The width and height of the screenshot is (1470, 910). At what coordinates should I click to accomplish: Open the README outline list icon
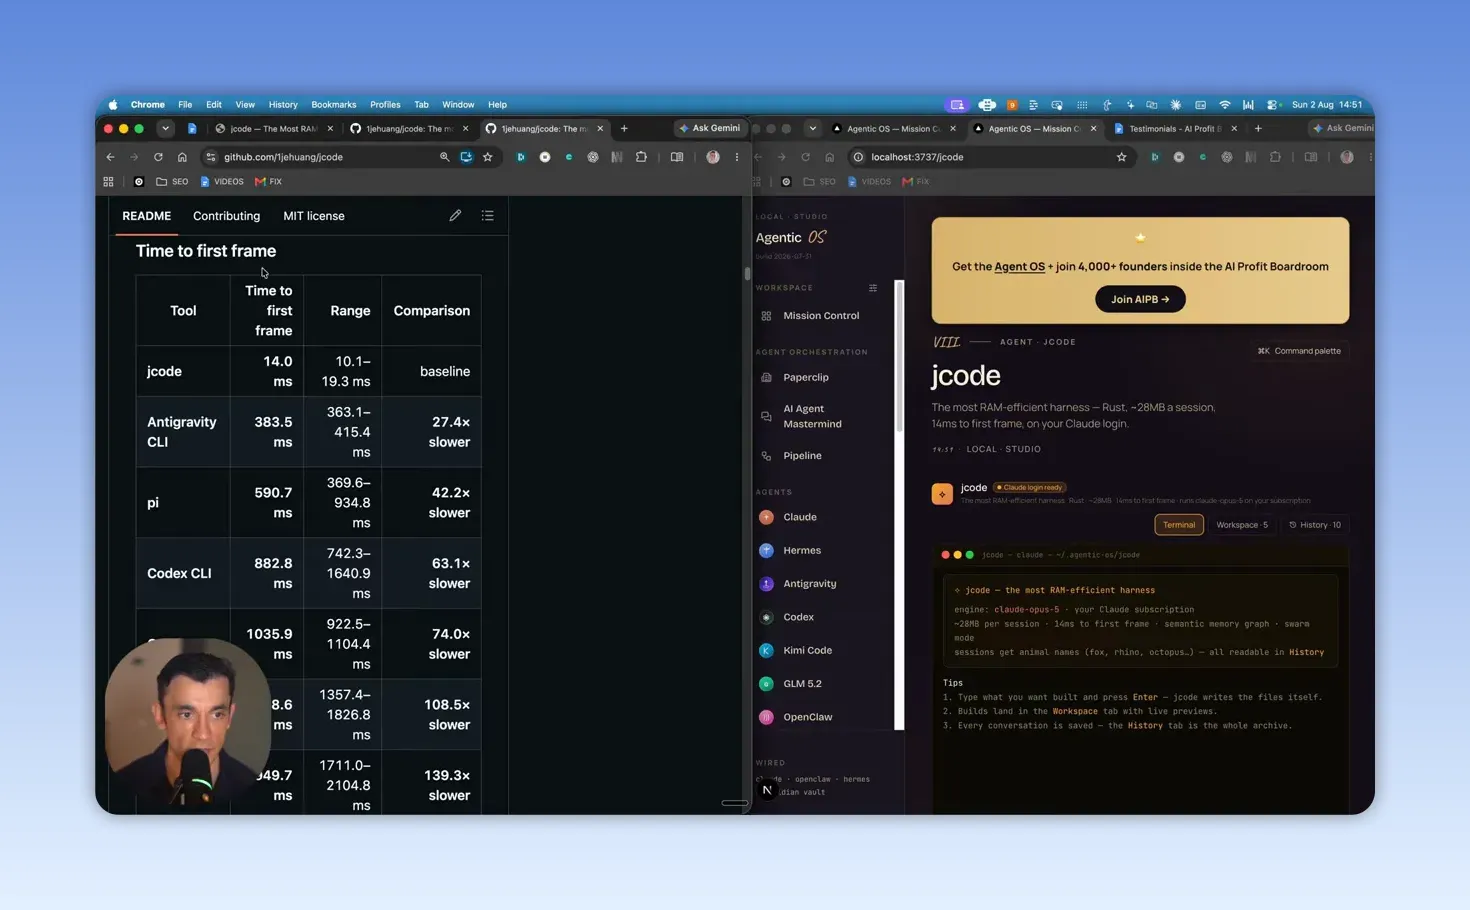[488, 216]
